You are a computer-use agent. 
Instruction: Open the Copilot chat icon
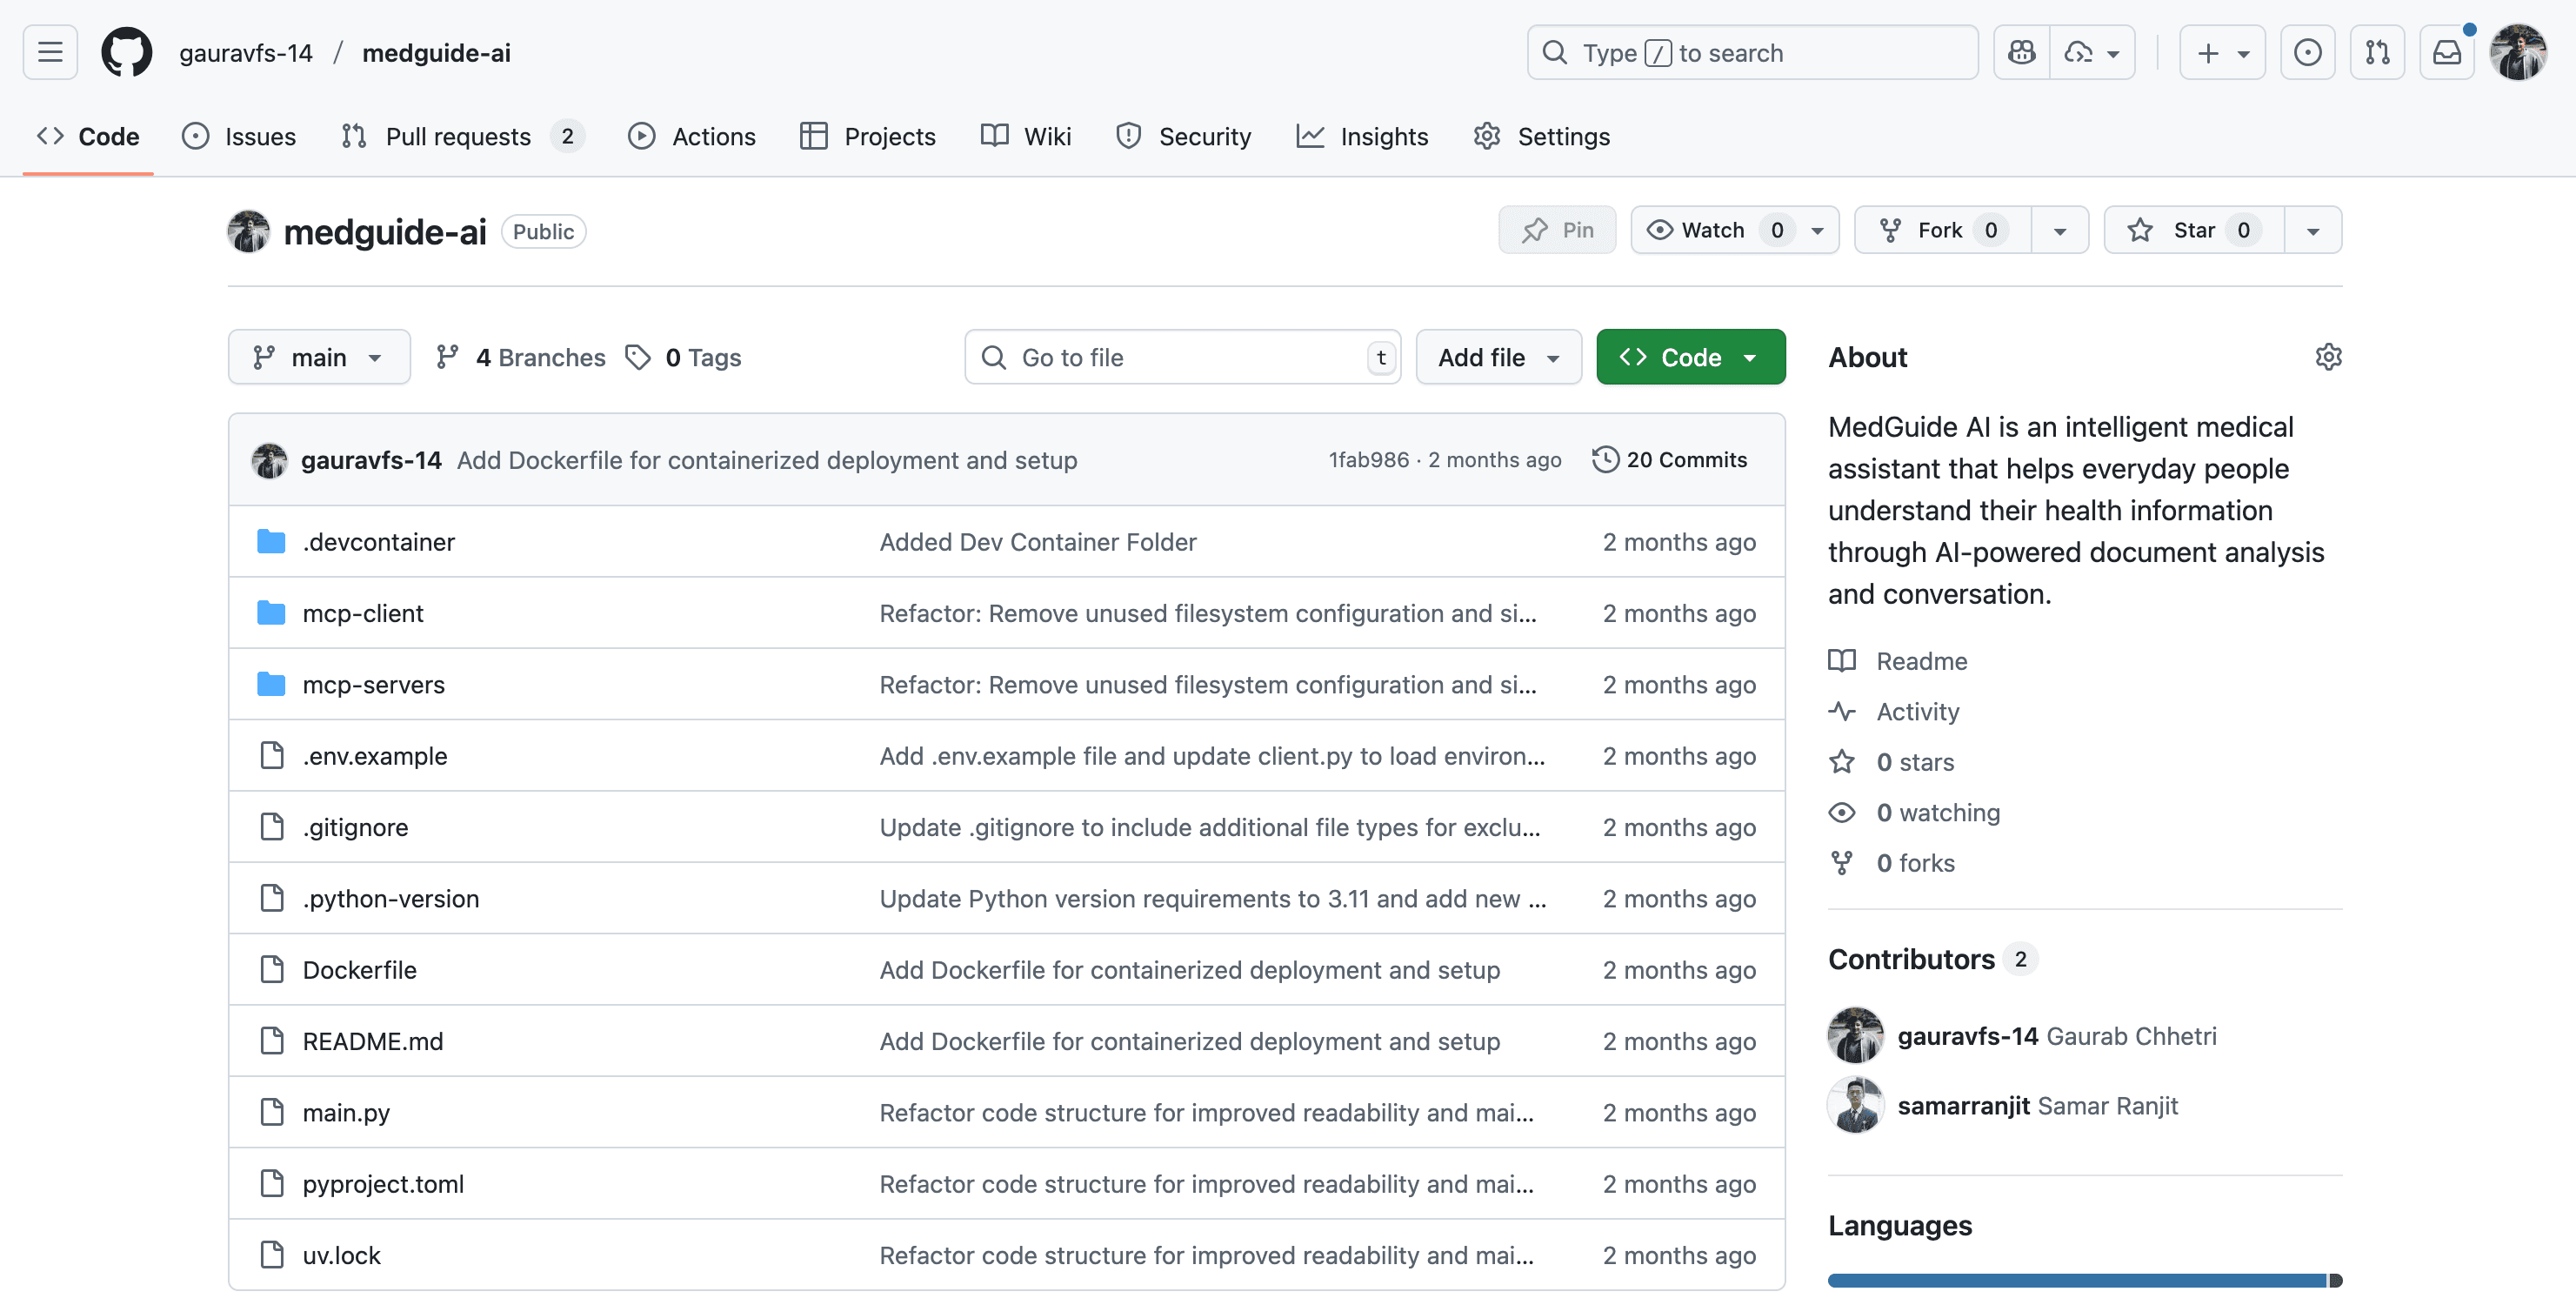click(2021, 52)
